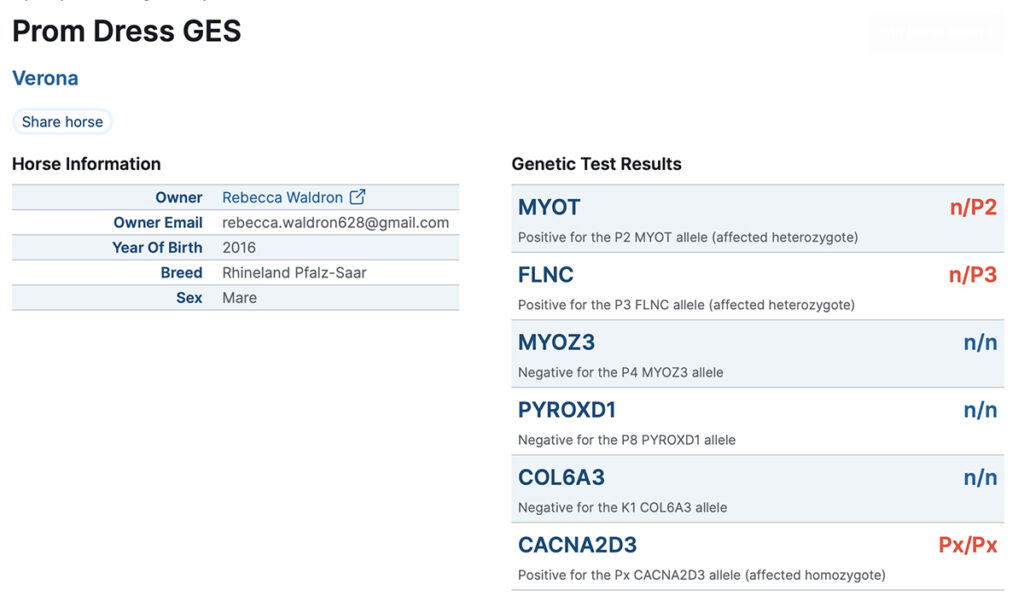Click the n/n result in PYROXD1 row
The height and width of the screenshot is (608, 1024).
point(980,410)
